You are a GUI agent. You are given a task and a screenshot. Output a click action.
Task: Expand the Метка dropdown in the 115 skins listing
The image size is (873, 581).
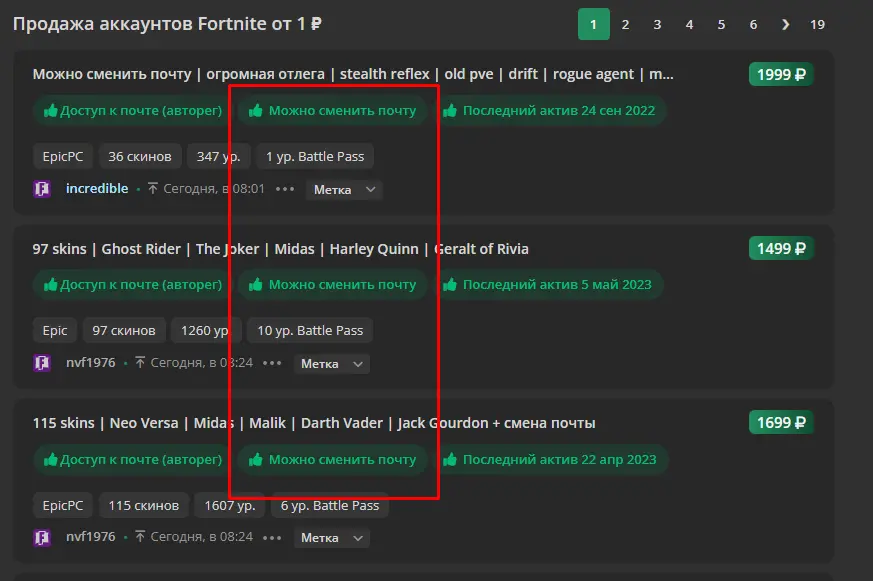(x=331, y=538)
